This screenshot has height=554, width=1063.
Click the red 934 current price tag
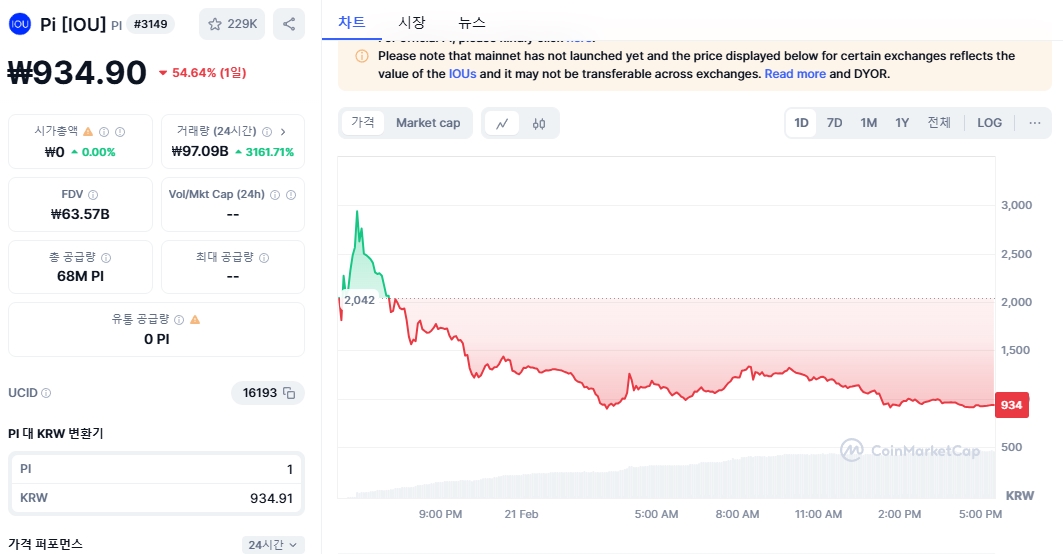[x=1011, y=405]
